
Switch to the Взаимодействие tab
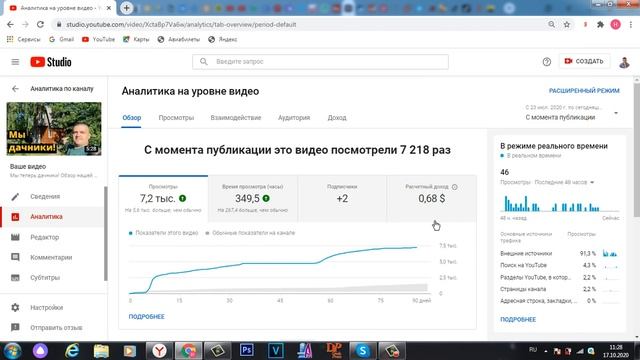click(x=236, y=118)
